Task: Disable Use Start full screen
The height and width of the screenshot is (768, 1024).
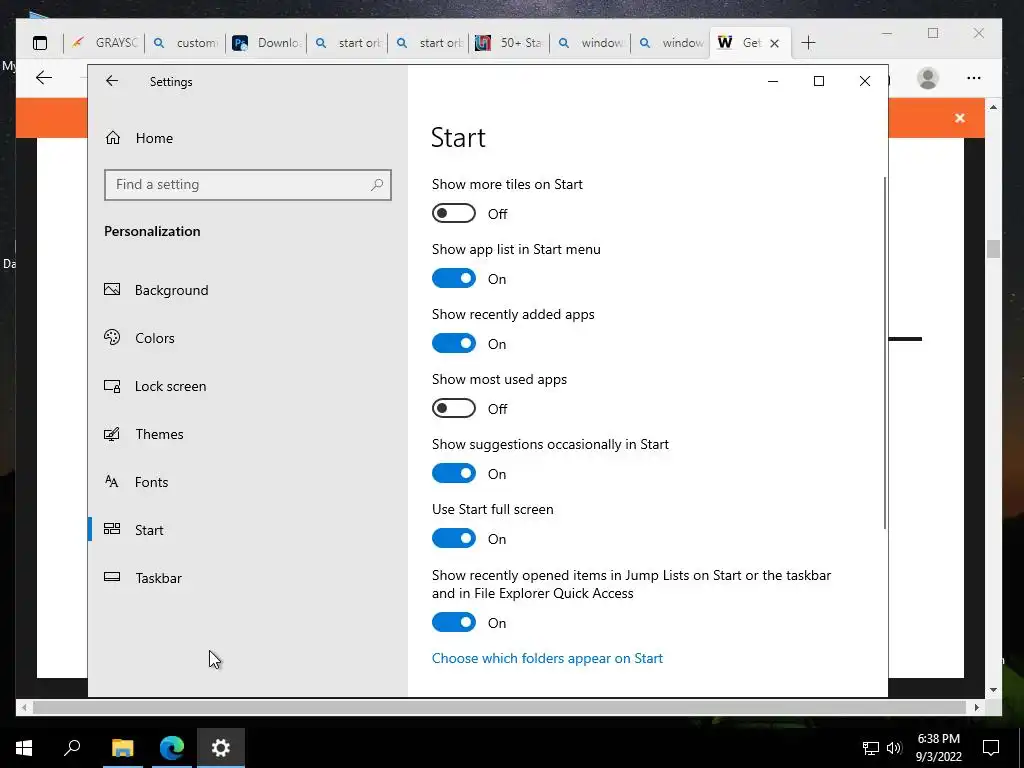Action: [x=453, y=538]
